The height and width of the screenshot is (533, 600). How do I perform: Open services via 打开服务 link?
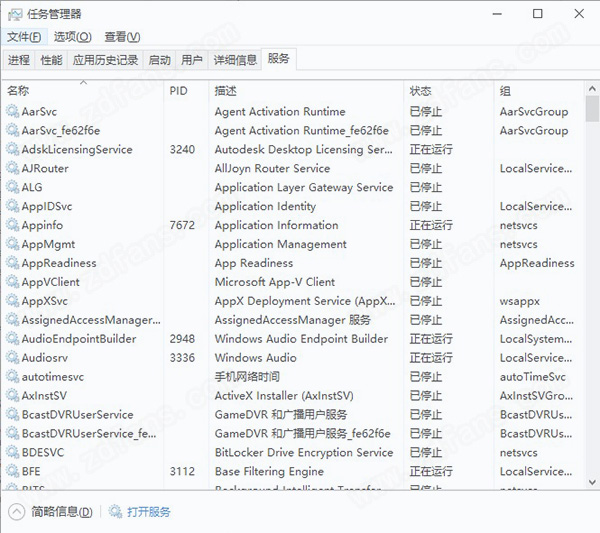(x=148, y=512)
